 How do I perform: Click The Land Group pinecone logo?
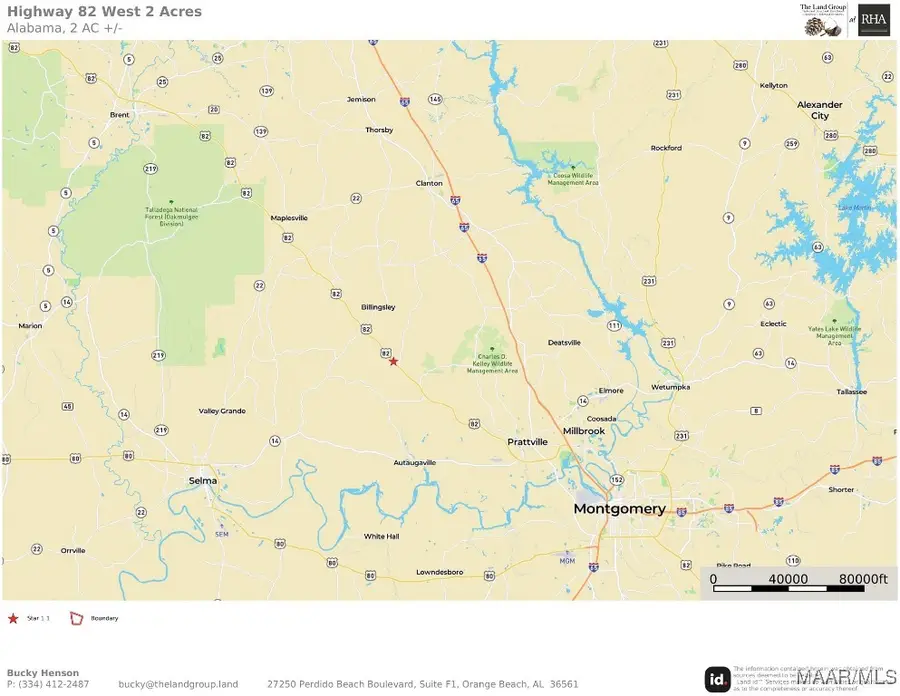[x=823, y=21]
